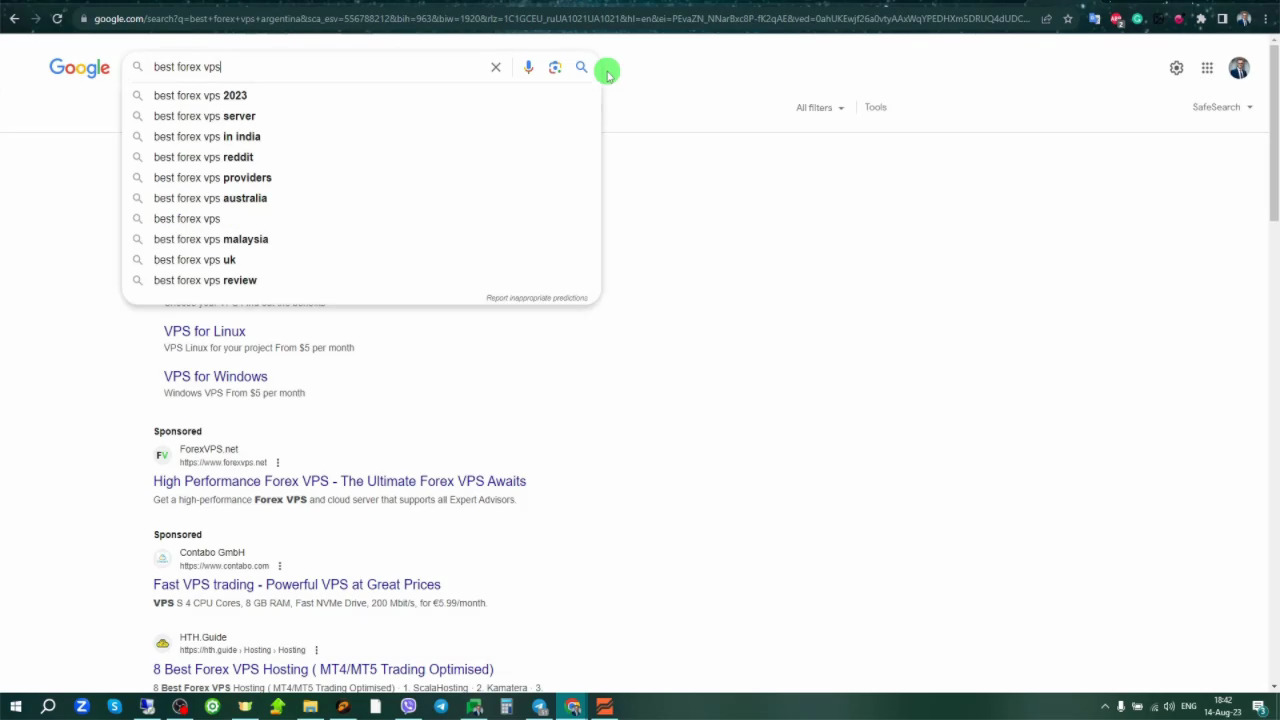Open the All filters dropdown

pyautogui.click(x=820, y=108)
